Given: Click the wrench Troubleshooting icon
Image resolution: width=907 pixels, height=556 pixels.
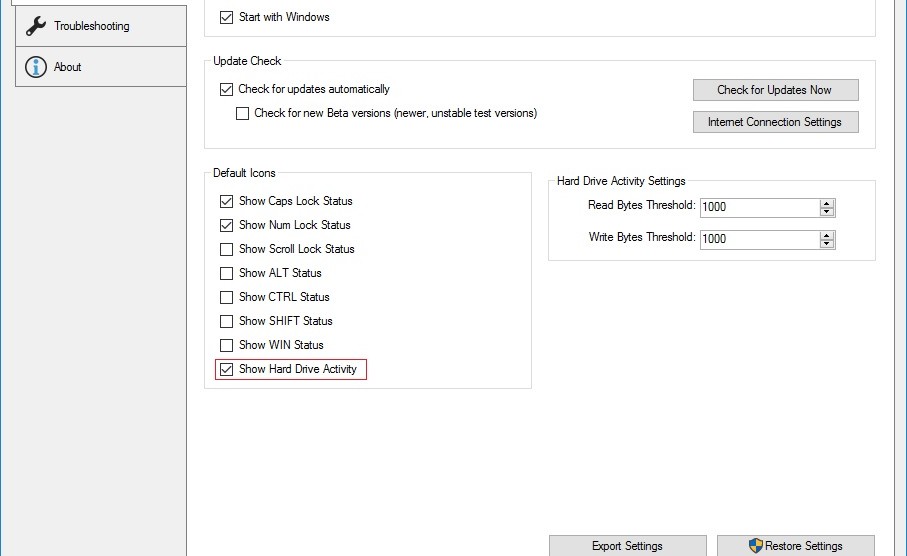Looking at the screenshot, I should coord(36,26).
